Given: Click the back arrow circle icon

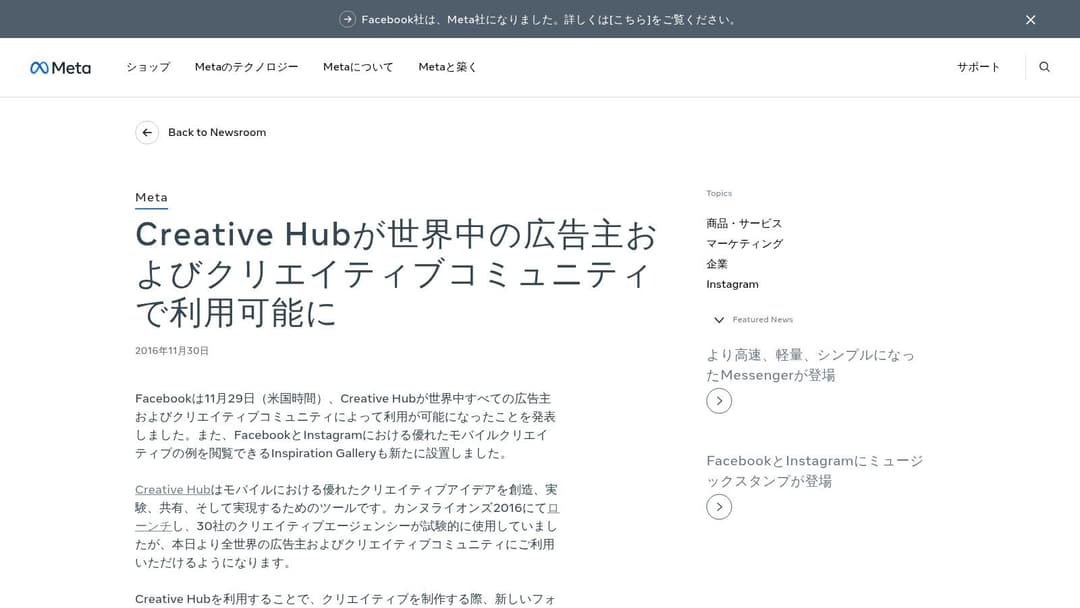Looking at the screenshot, I should pos(147,132).
